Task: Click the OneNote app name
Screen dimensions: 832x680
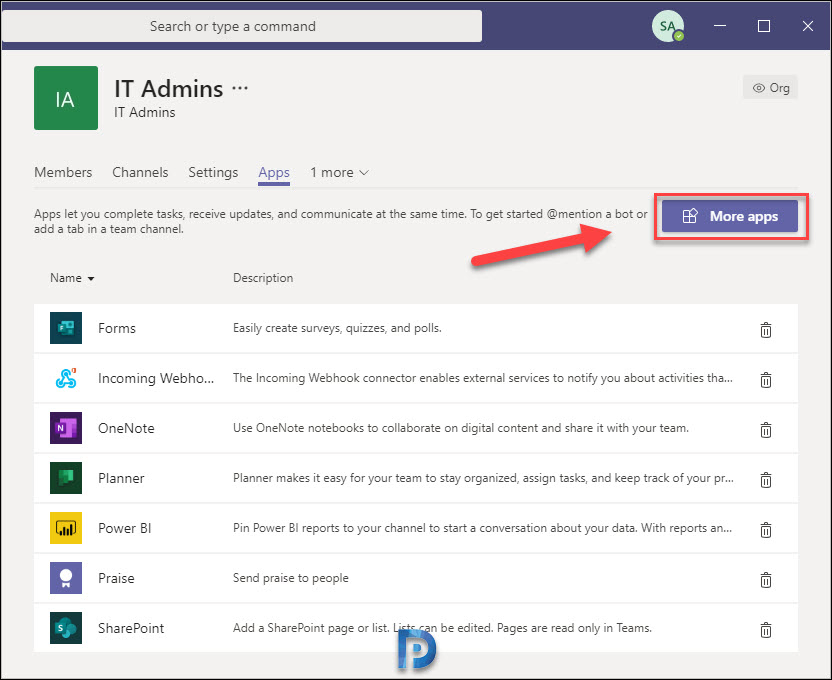Action: coord(126,428)
